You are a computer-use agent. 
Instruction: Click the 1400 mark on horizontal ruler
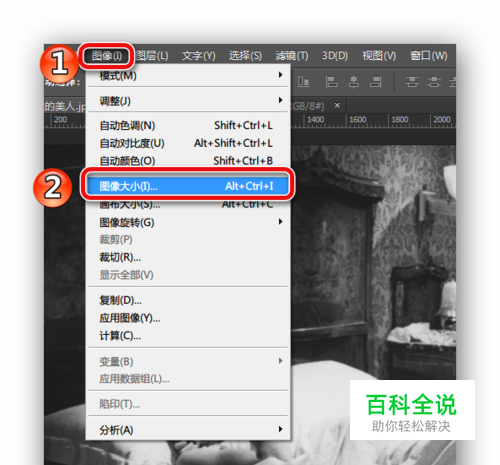coord(315,119)
